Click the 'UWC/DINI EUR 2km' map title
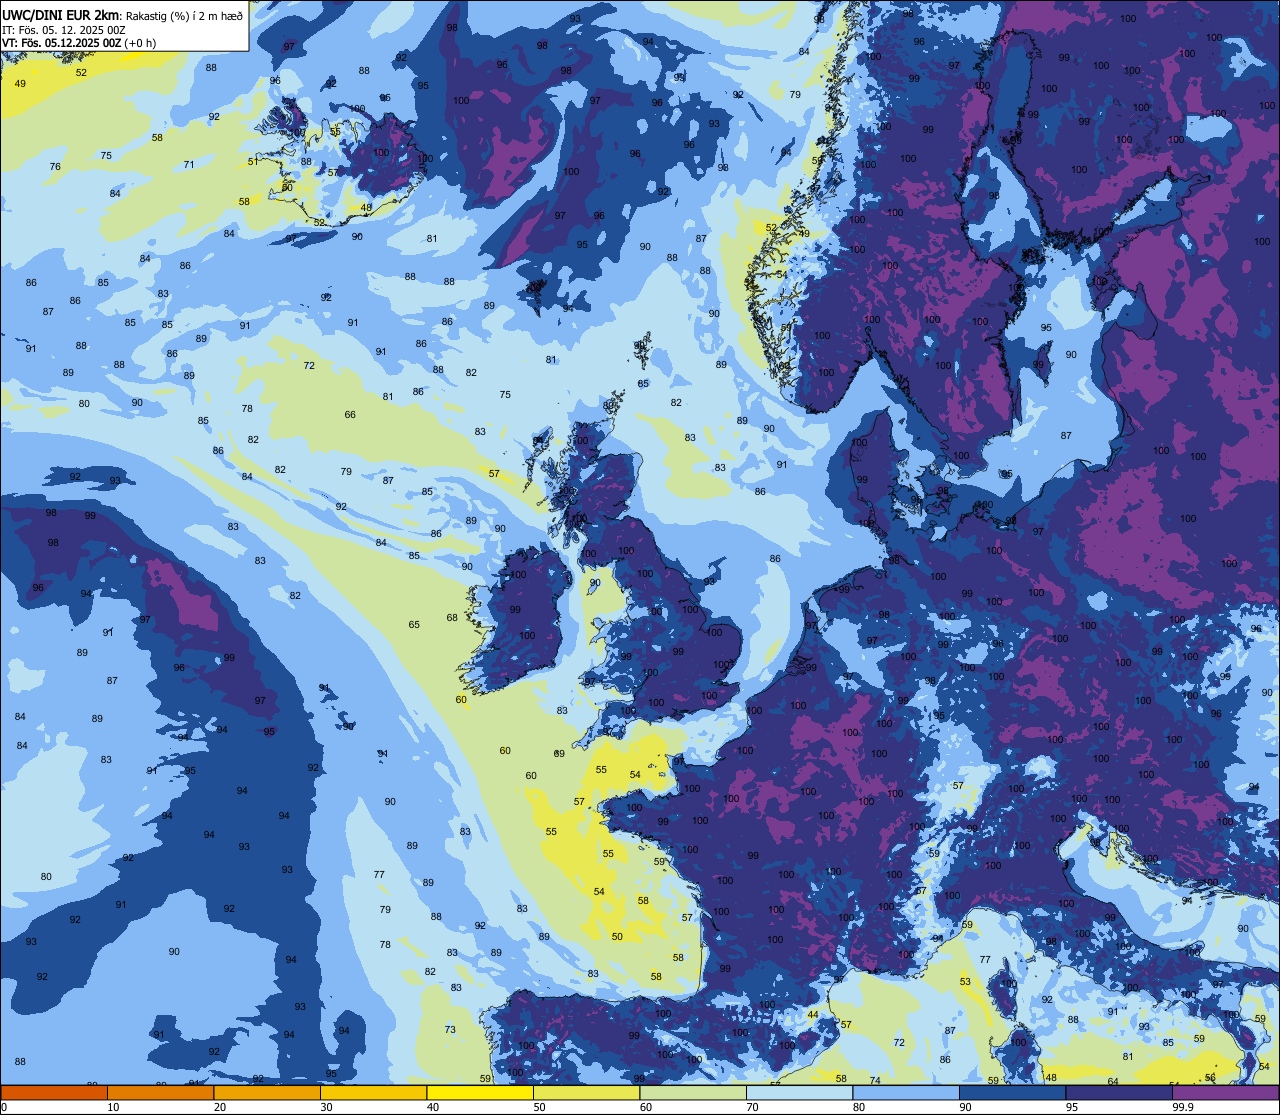This screenshot has width=1280, height=1115. click(60, 14)
